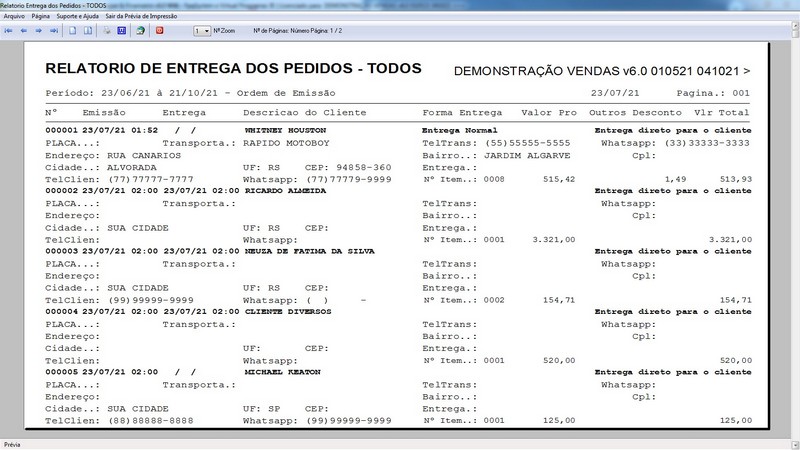Click the total value 513,93
This screenshot has height=450, width=800.
click(735, 180)
